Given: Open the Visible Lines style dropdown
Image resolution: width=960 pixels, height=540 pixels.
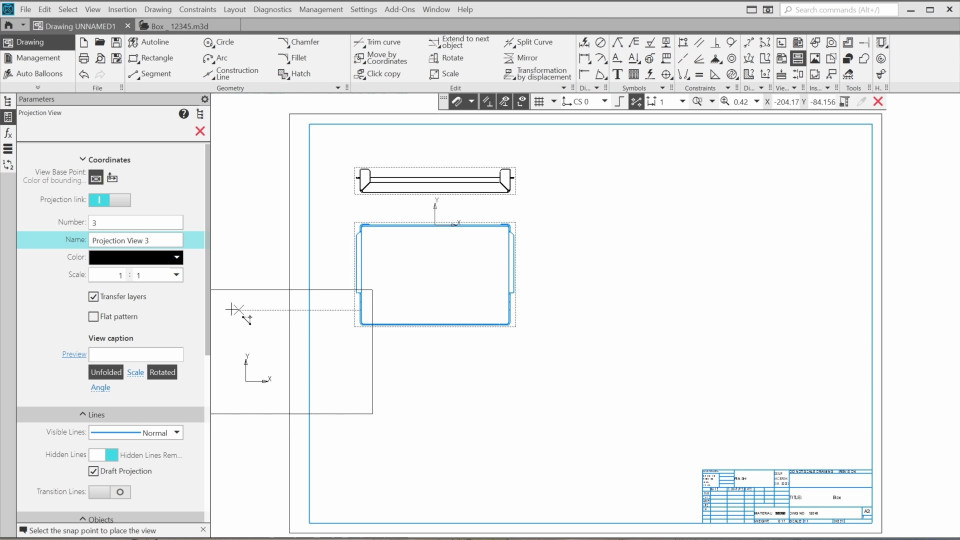Looking at the screenshot, I should tap(135, 433).
